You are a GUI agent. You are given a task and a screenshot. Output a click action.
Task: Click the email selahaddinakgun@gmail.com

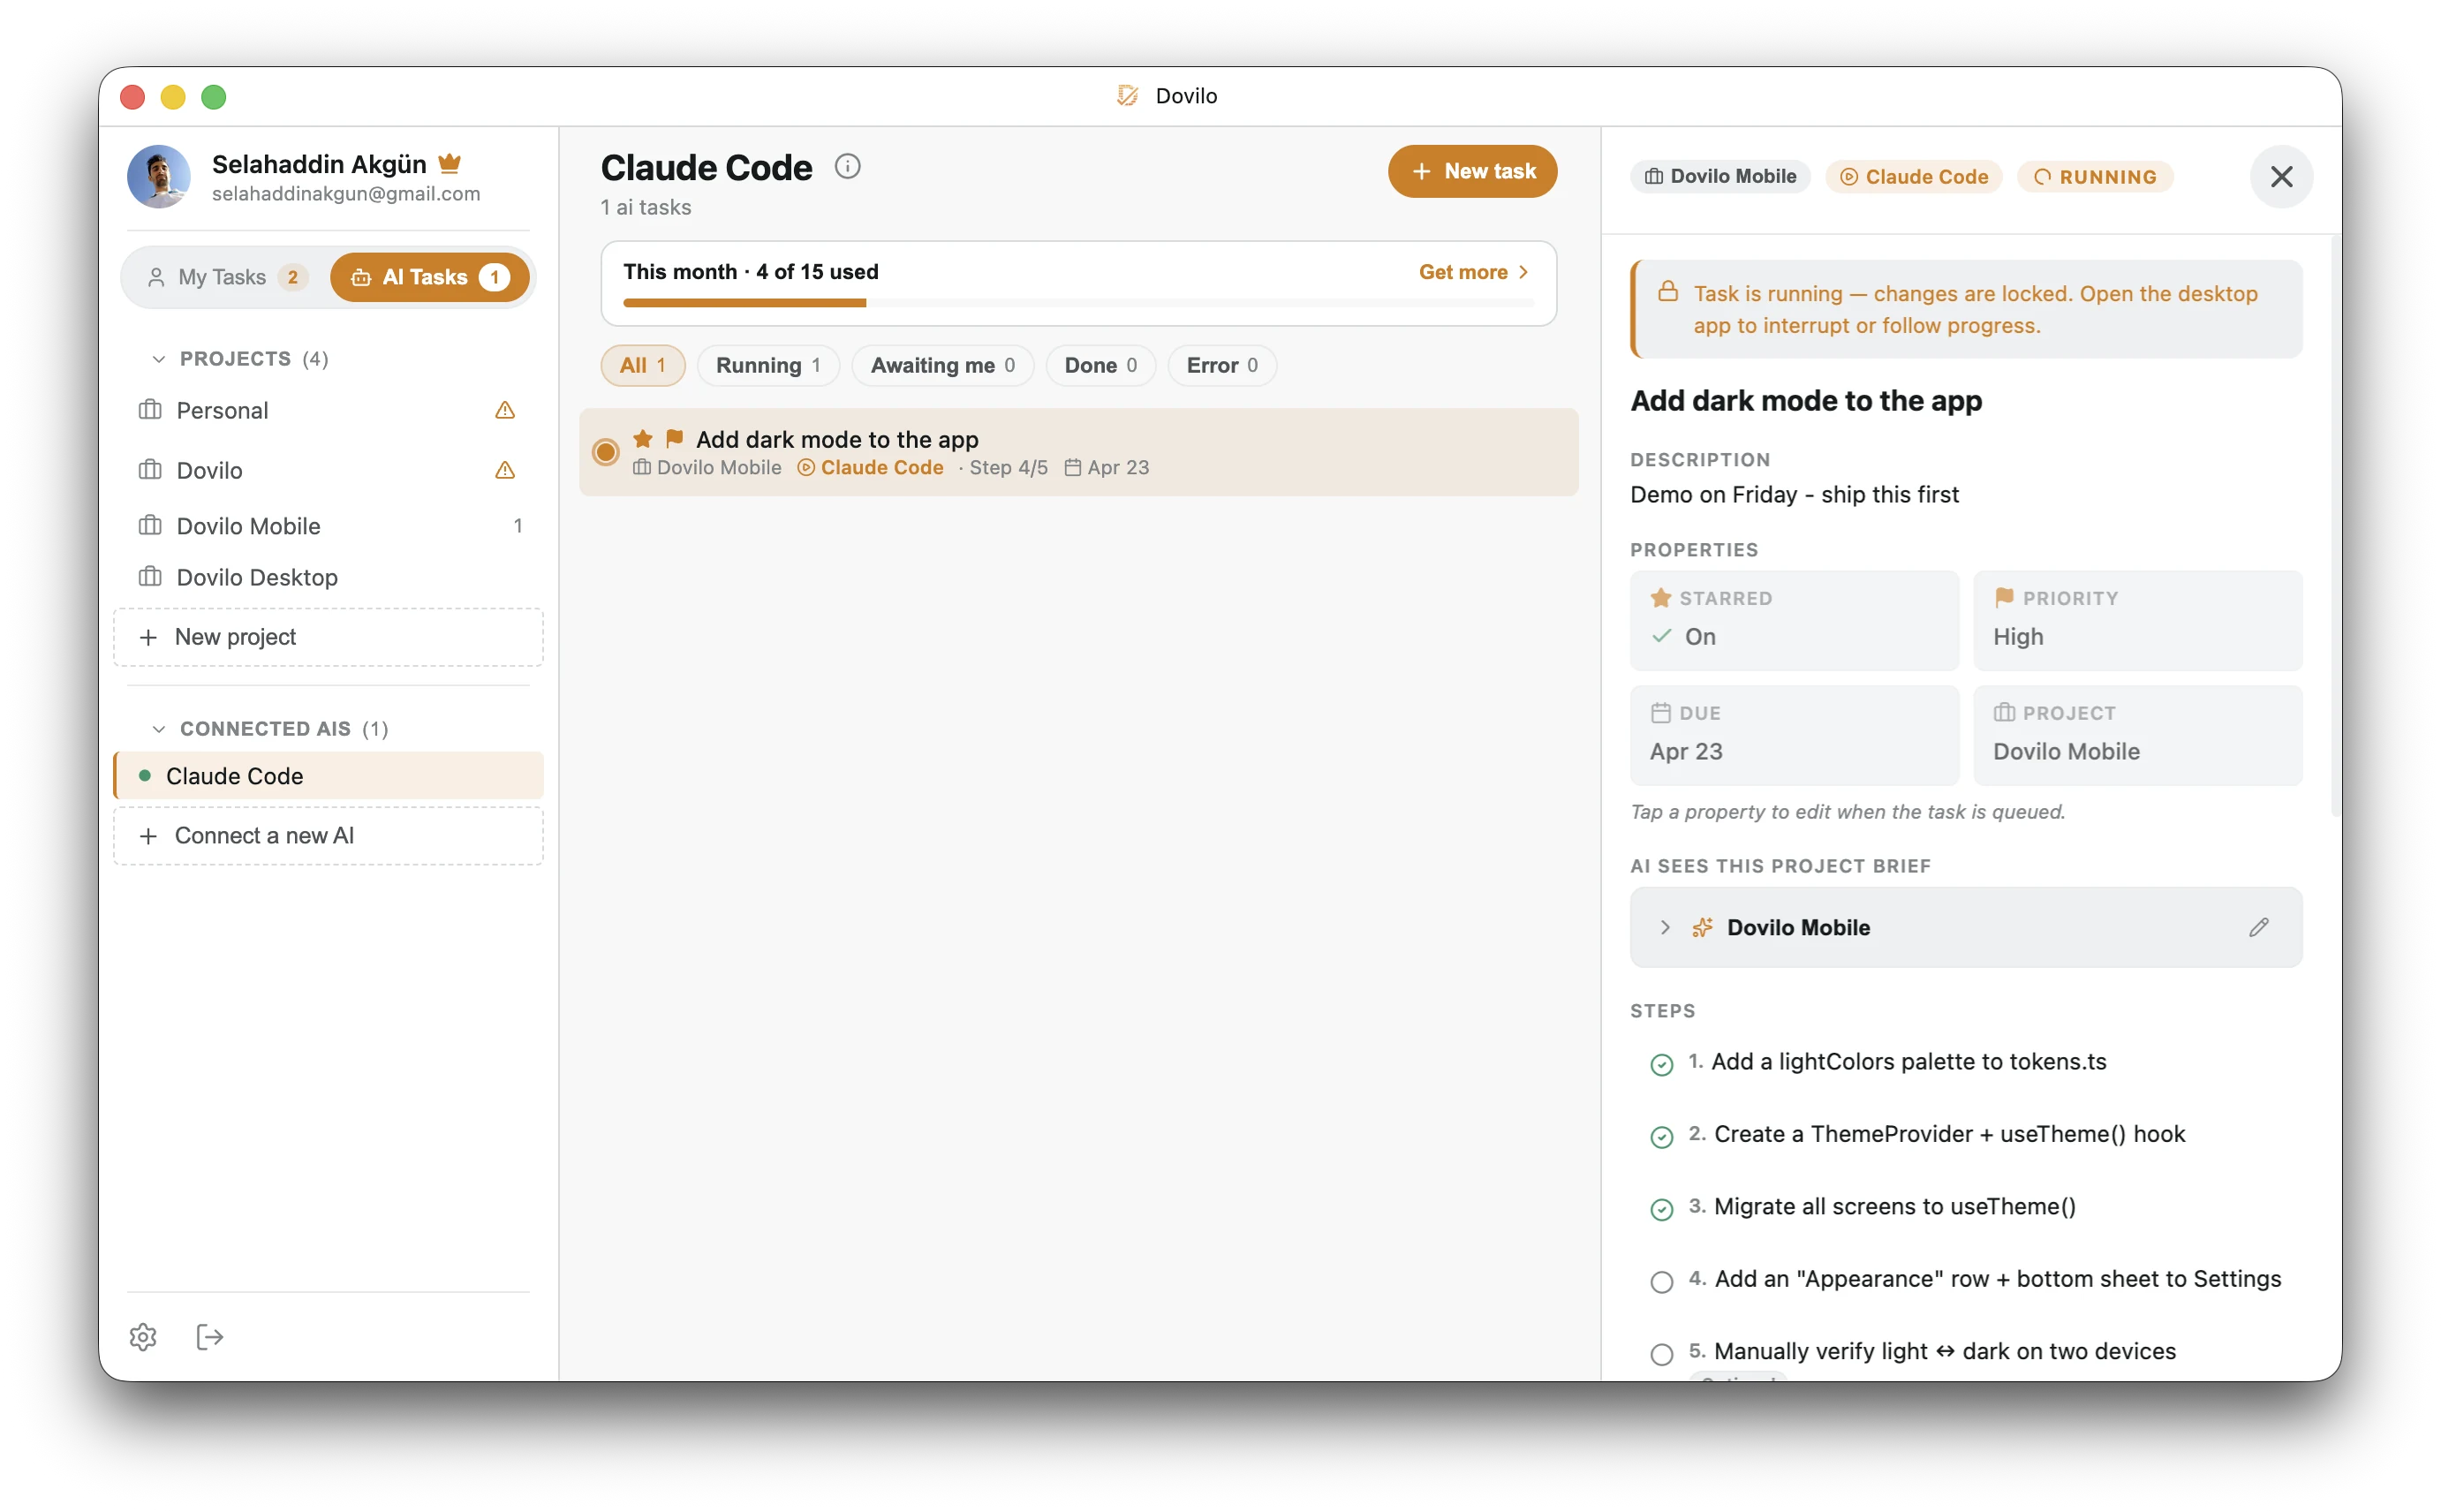click(x=346, y=194)
